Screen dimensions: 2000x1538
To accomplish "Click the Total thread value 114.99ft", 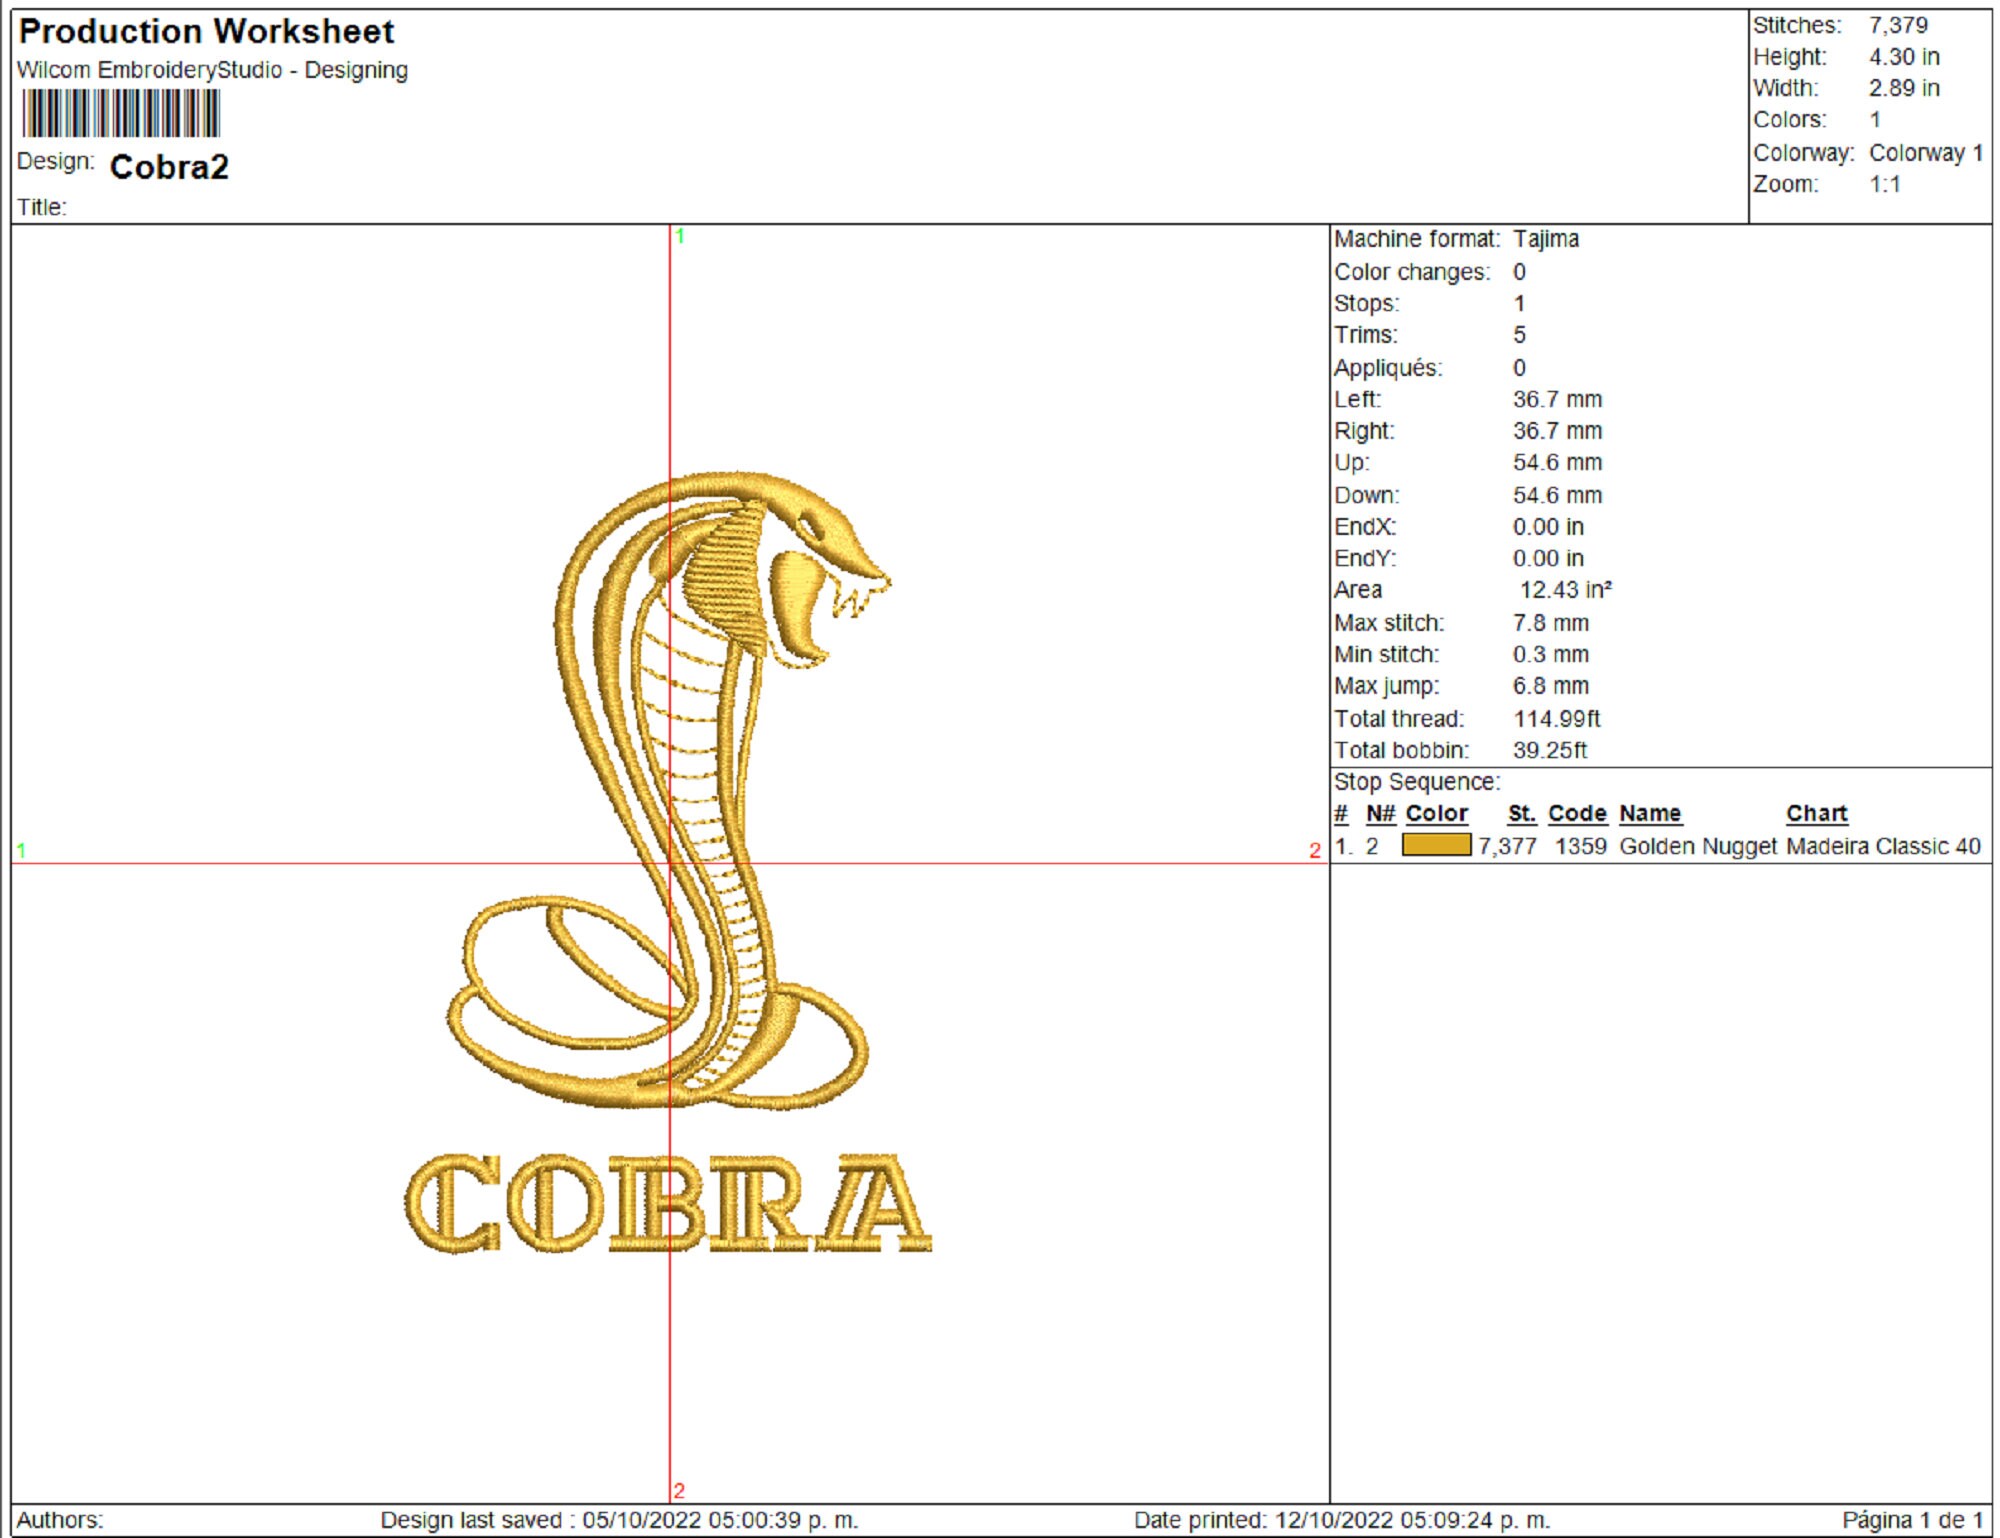I will pyautogui.click(x=1556, y=719).
